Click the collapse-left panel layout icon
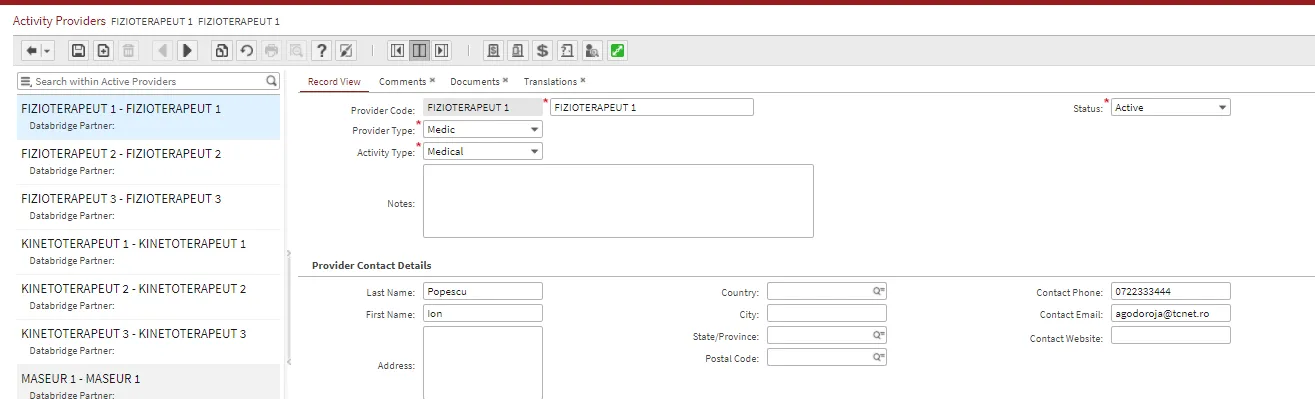 click(397, 50)
